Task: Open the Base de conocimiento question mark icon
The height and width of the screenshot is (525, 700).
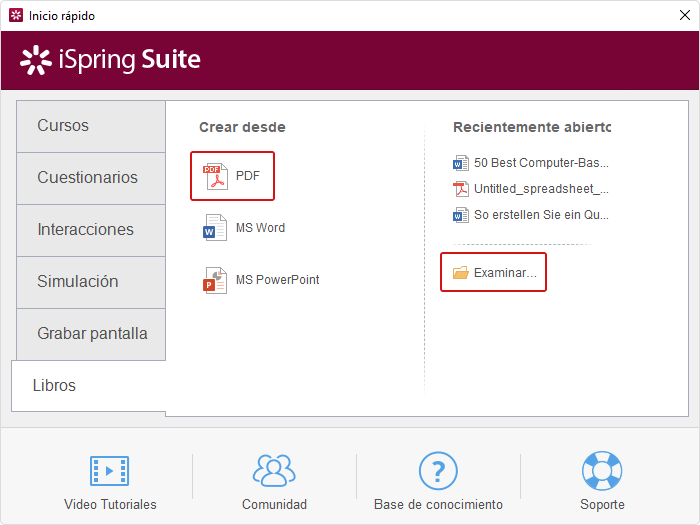Action: [x=438, y=471]
